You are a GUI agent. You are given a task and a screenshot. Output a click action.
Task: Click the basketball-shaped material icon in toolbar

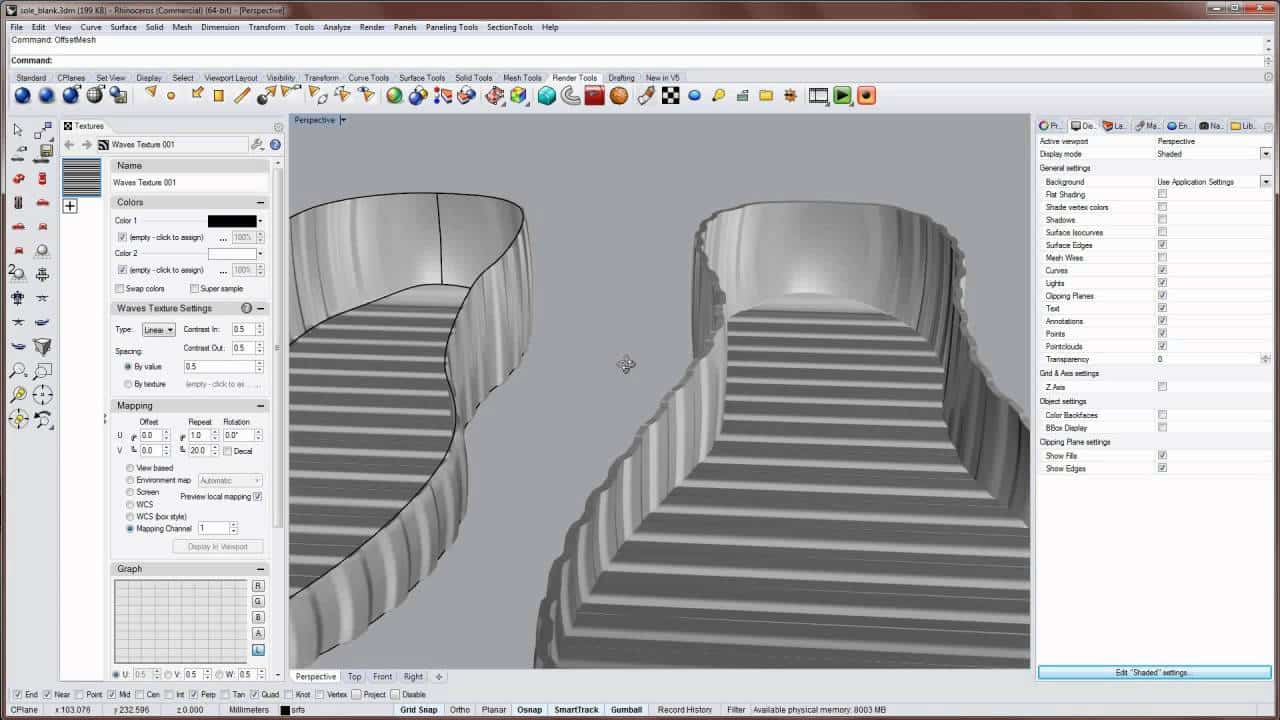click(x=620, y=95)
